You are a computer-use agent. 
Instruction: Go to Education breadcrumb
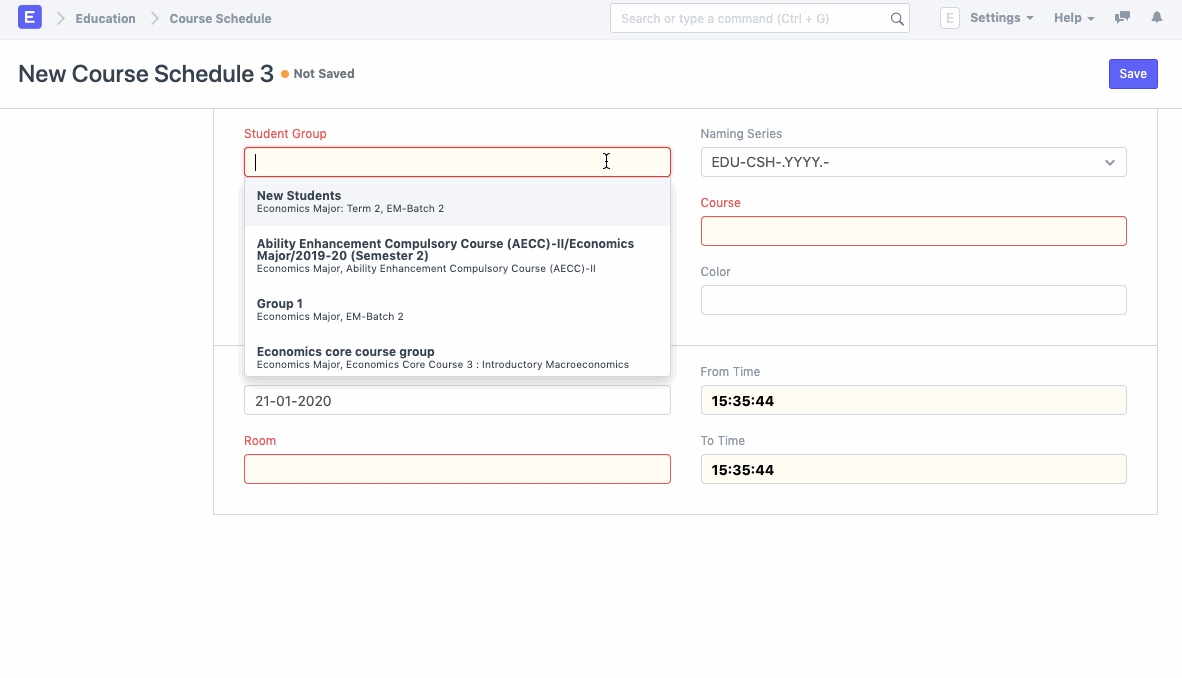tap(105, 18)
